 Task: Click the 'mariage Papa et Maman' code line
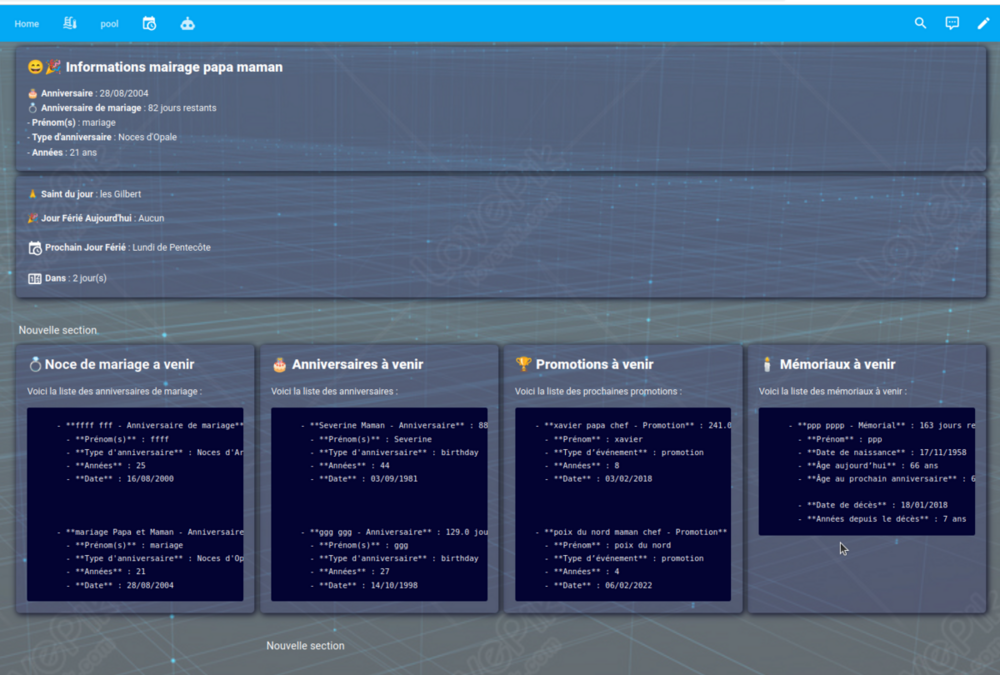(151, 532)
